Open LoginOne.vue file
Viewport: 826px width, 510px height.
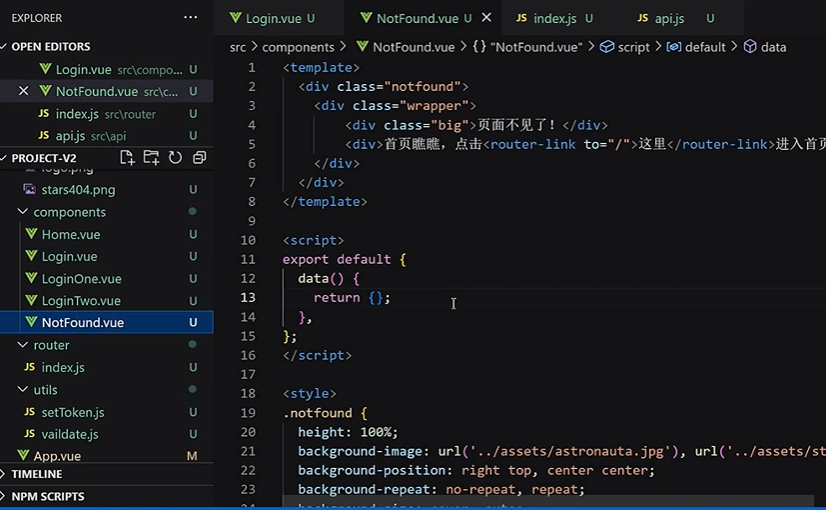coord(106,279)
